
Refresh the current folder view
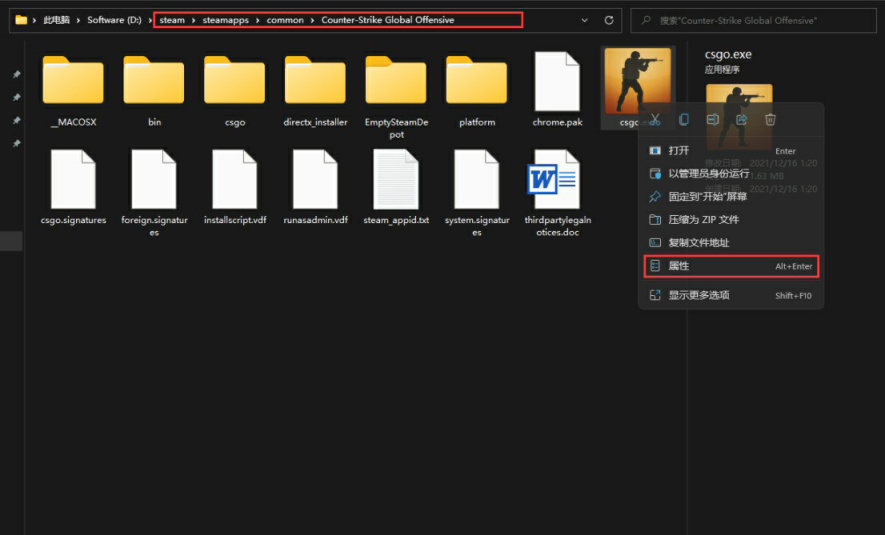[x=608, y=20]
